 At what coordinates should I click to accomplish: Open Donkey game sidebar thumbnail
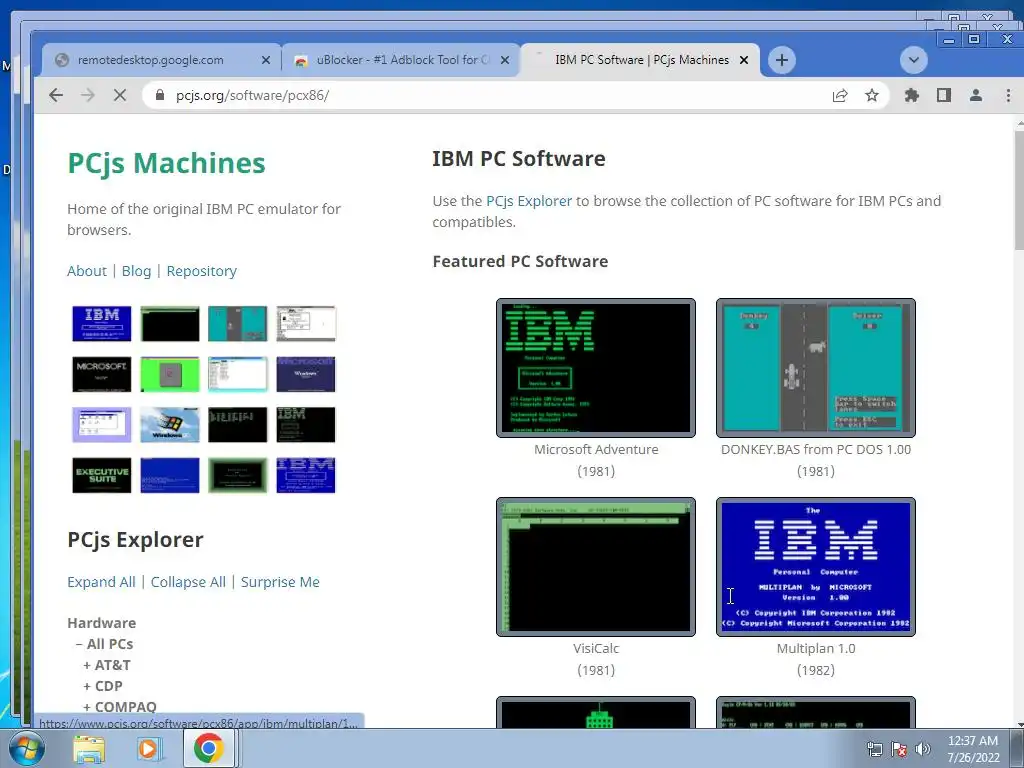click(x=238, y=323)
